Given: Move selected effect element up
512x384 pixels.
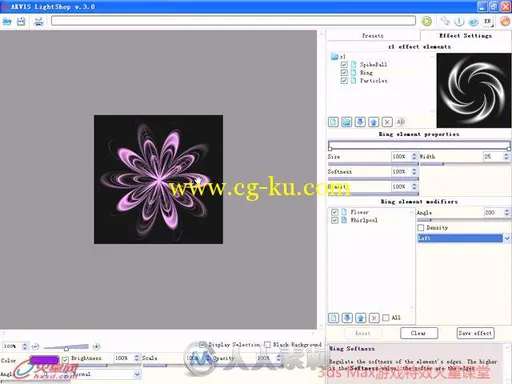Looking at the screenshot, I should 373,122.
